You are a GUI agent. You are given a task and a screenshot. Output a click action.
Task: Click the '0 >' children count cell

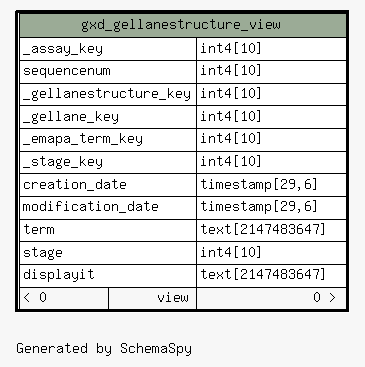click(272, 298)
